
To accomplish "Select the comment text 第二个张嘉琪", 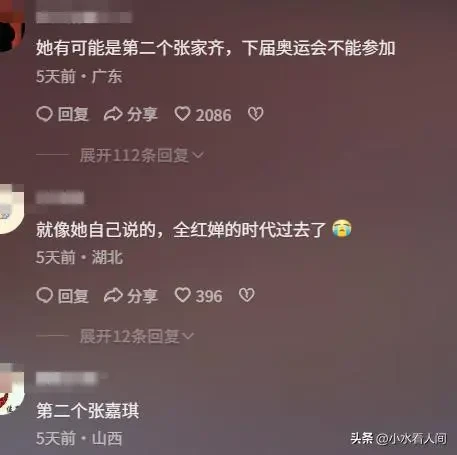I will click(x=88, y=411).
